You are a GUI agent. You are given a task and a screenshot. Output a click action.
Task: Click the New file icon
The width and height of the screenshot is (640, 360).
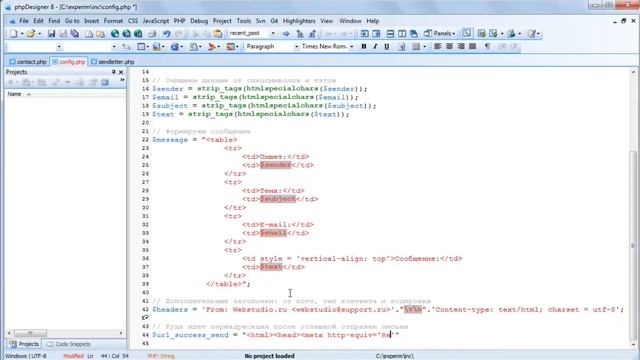coord(13,34)
